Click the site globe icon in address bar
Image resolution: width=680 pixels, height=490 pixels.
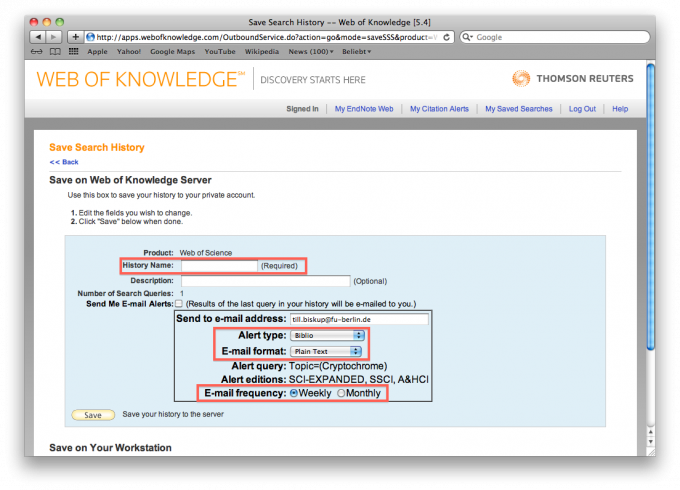coord(90,37)
